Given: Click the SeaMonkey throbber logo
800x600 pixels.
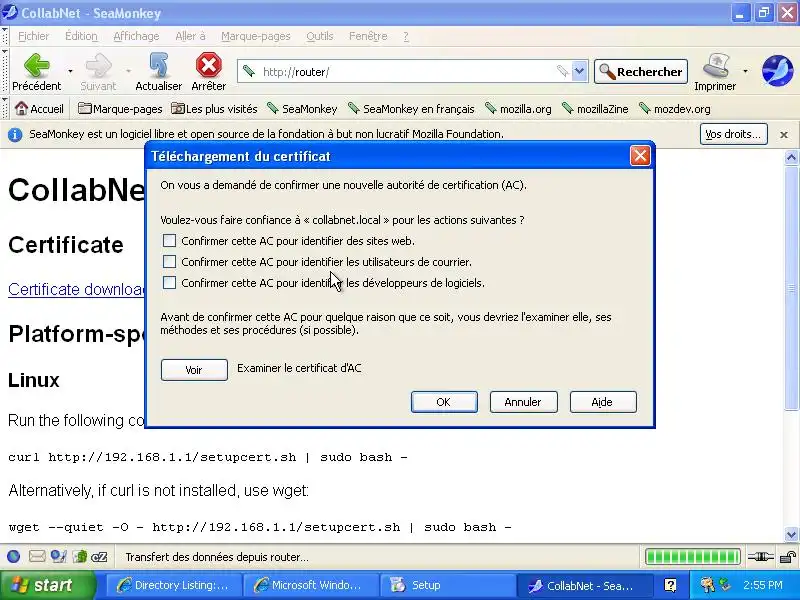Looking at the screenshot, I should pos(778,71).
